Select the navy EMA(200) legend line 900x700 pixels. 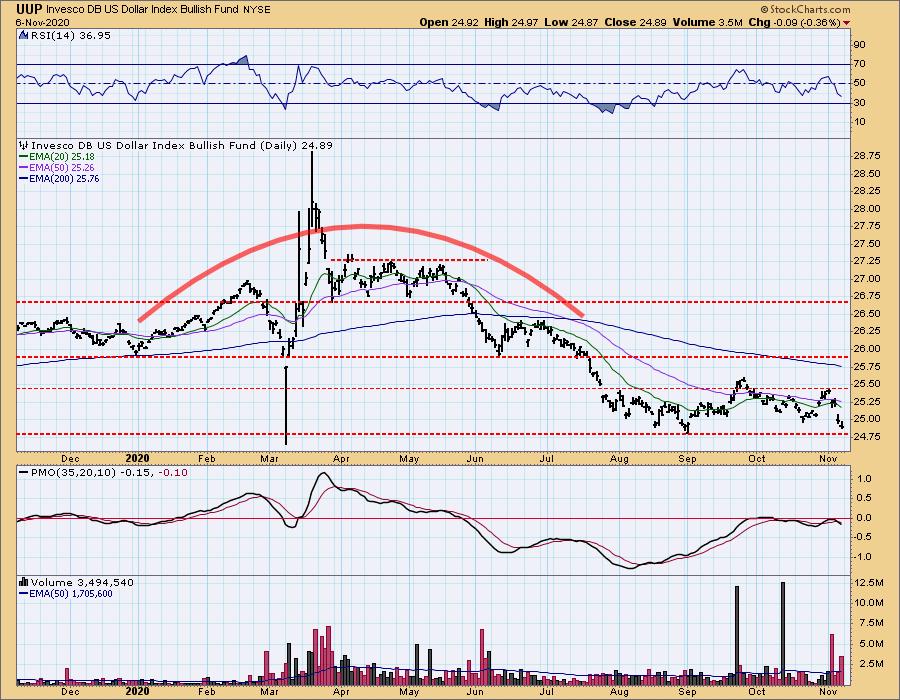pyautogui.click(x=24, y=178)
